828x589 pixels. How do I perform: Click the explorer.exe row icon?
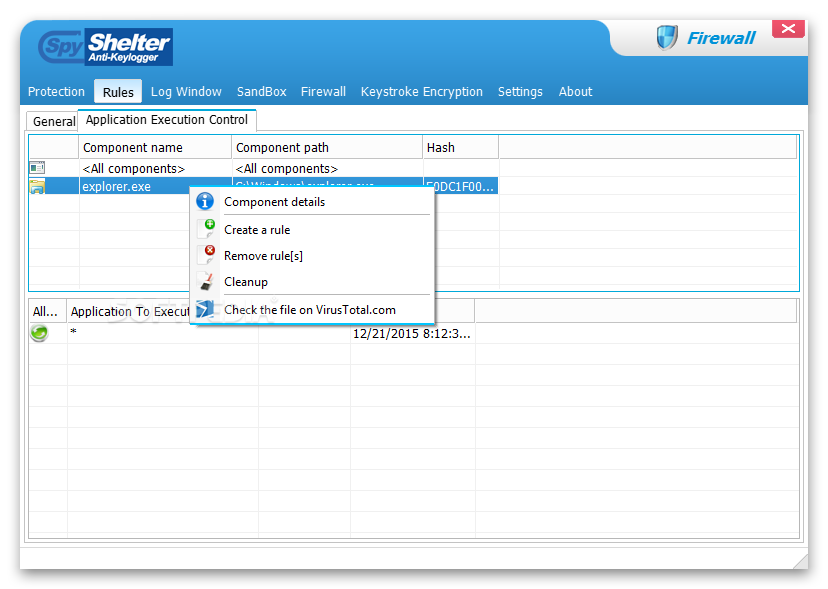click(37, 186)
